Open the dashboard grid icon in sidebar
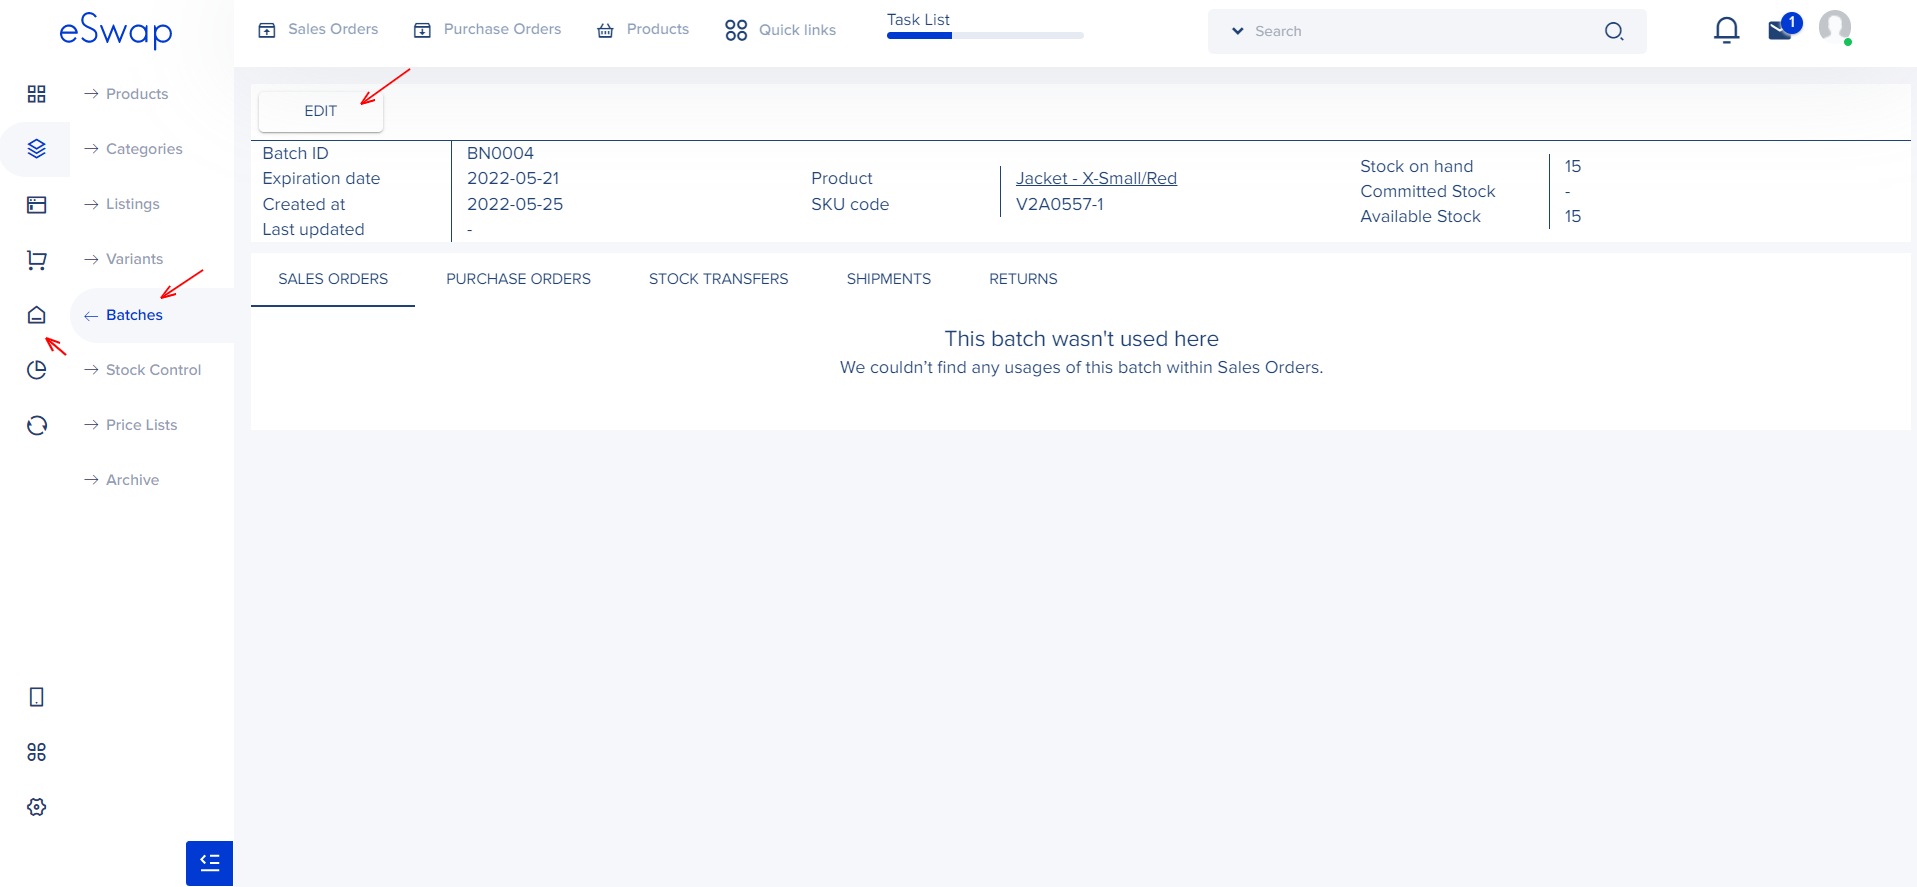The image size is (1917, 887). pos(37,94)
